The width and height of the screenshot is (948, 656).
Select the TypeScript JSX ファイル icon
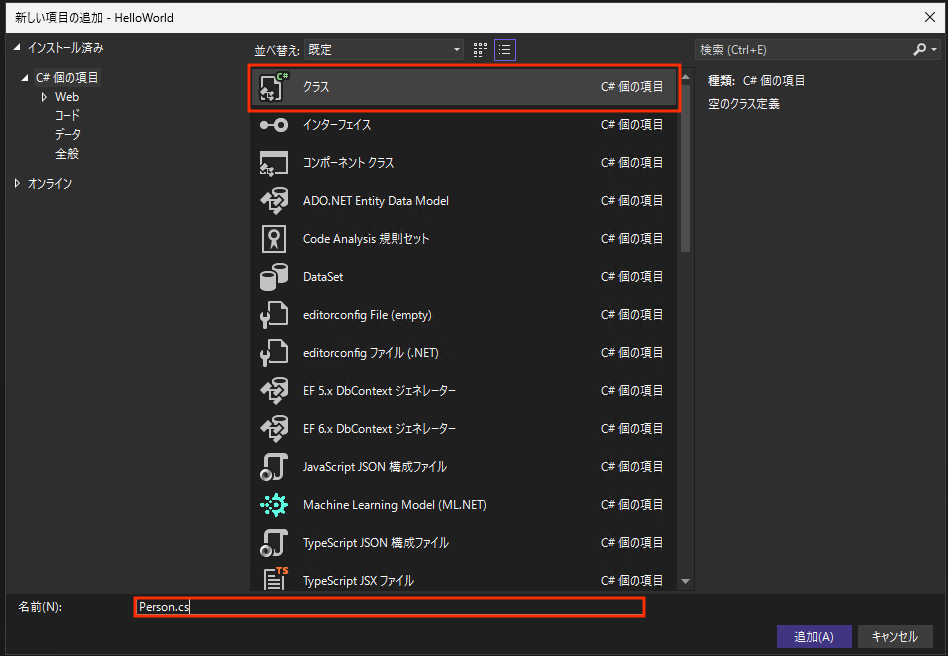(x=276, y=579)
